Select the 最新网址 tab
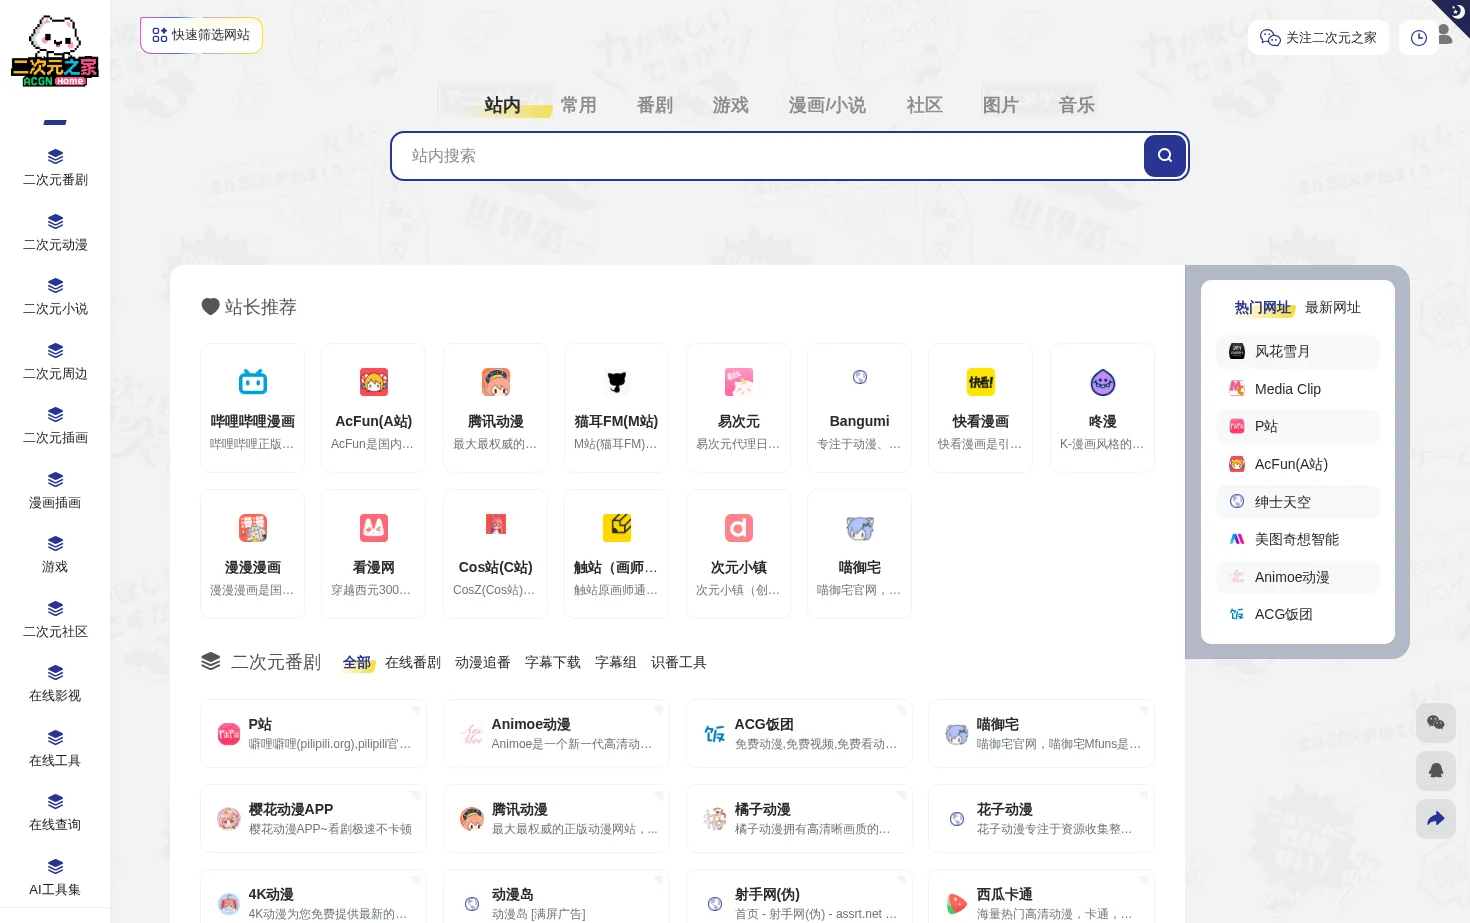This screenshot has width=1470, height=923. 1332,307
